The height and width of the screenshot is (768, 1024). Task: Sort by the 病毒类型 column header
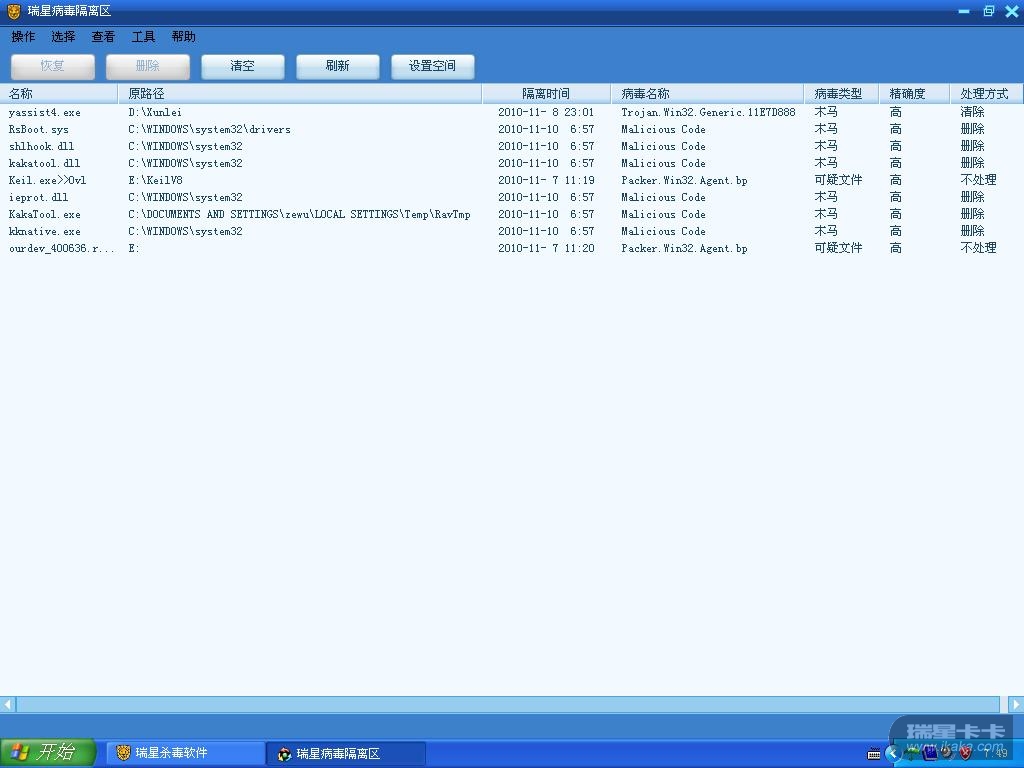point(842,93)
